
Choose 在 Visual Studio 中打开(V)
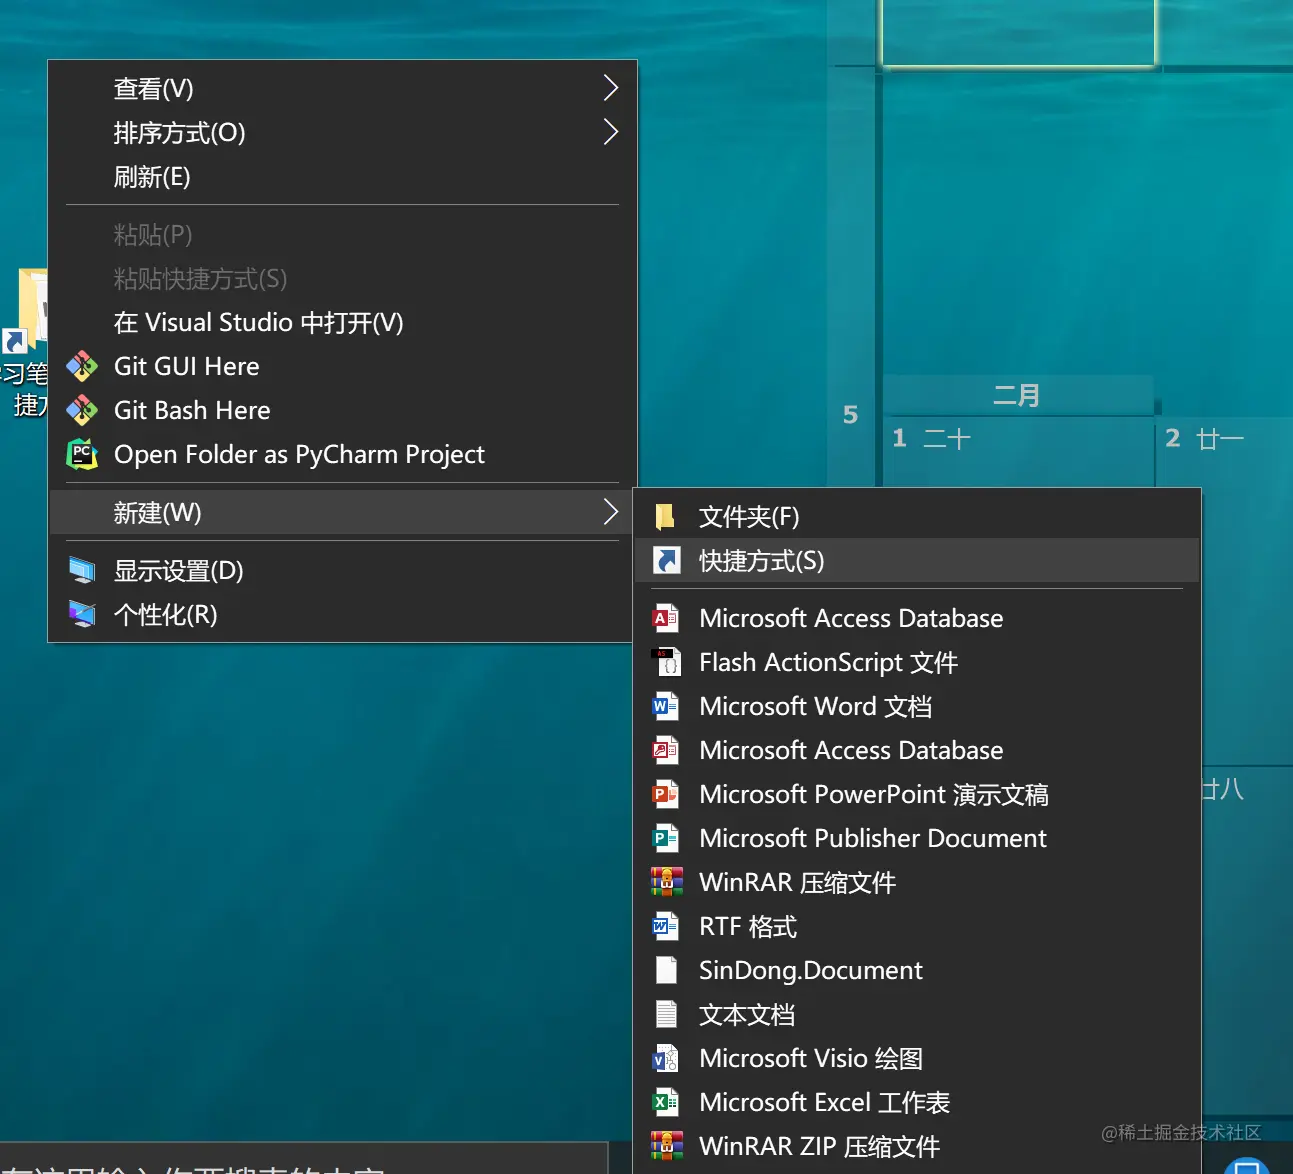coord(342,323)
